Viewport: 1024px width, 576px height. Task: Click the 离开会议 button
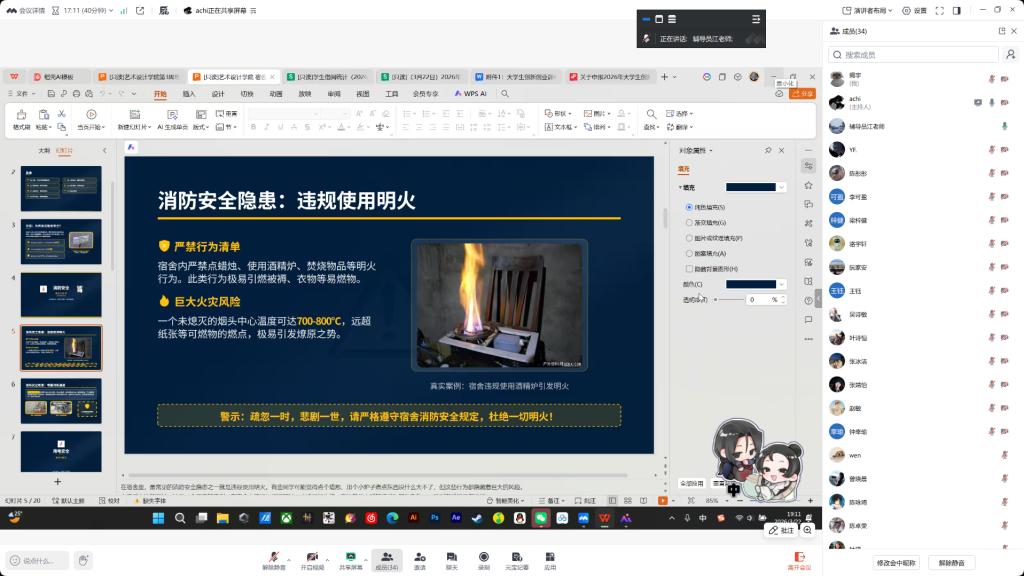coord(799,558)
